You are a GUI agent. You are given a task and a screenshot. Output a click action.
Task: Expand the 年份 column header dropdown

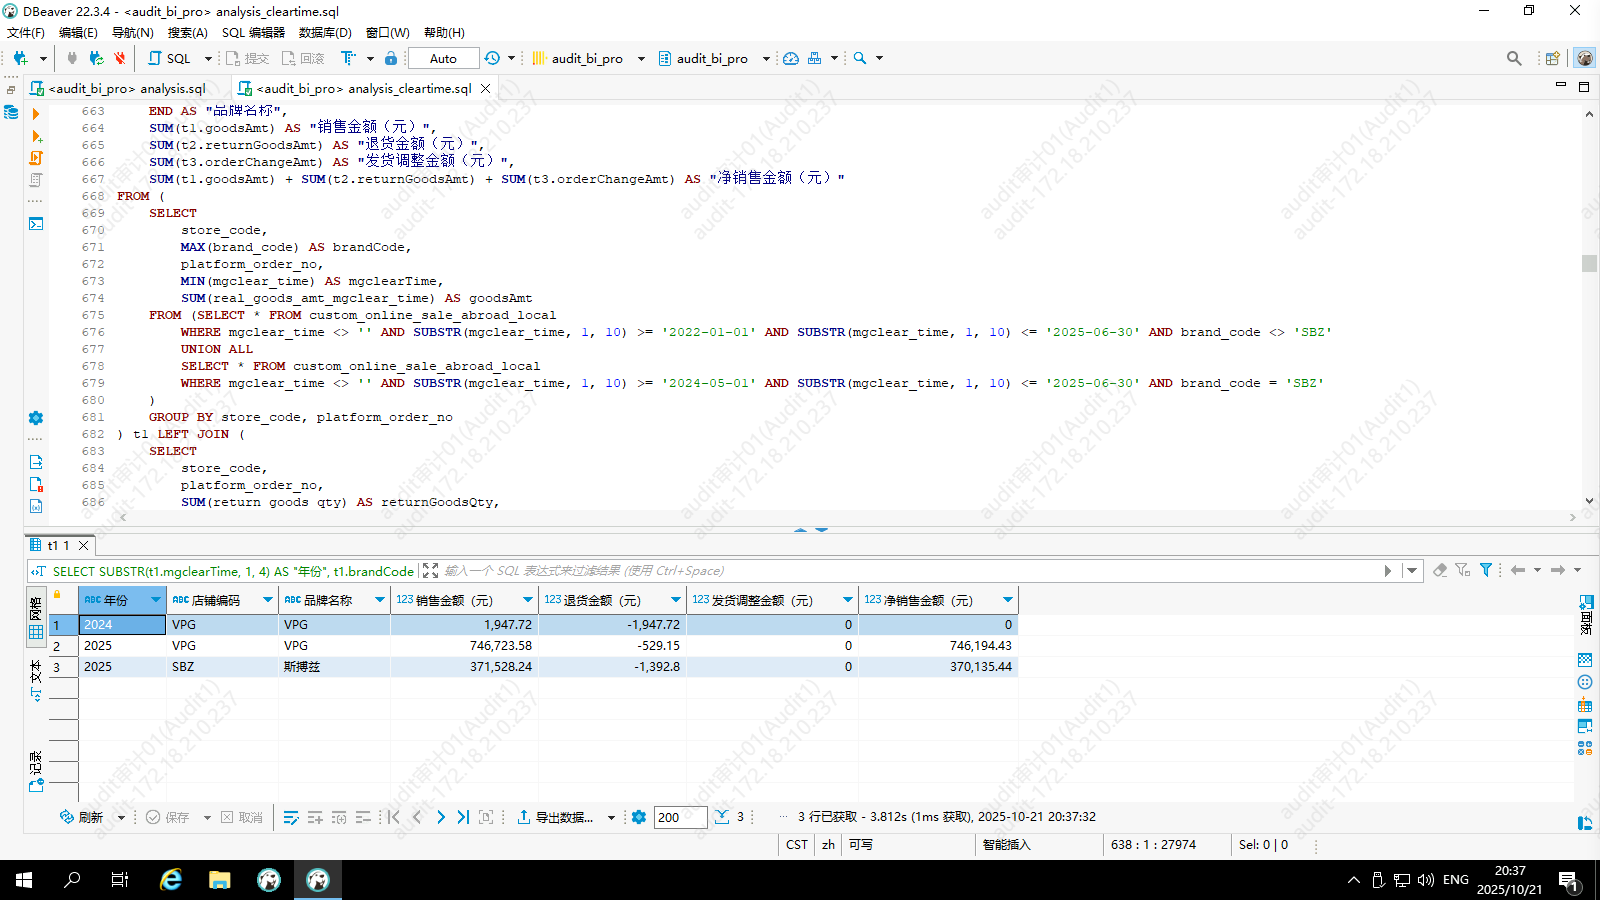156,600
